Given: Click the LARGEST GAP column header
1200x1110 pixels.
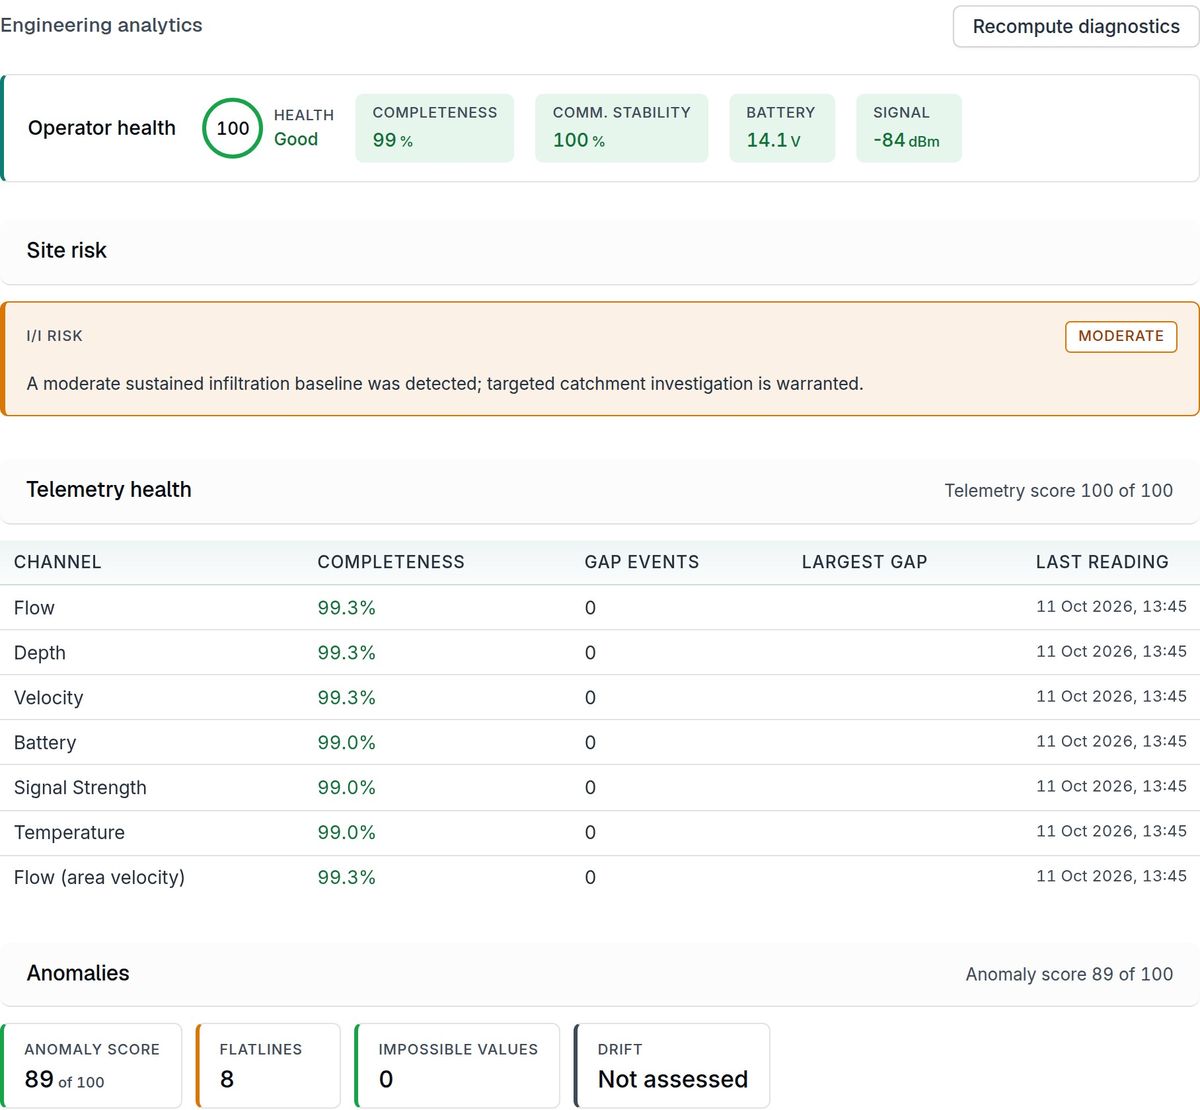Looking at the screenshot, I should 865,562.
